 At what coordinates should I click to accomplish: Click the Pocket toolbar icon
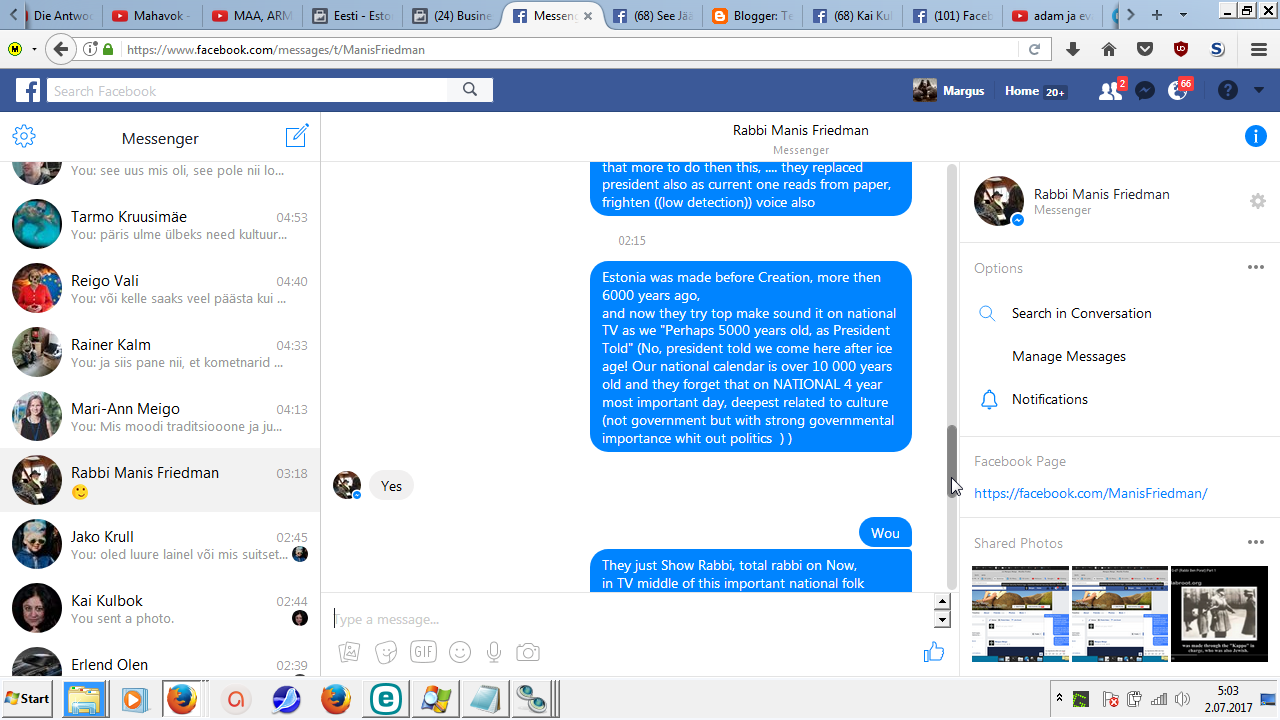pyautogui.click(x=1145, y=49)
